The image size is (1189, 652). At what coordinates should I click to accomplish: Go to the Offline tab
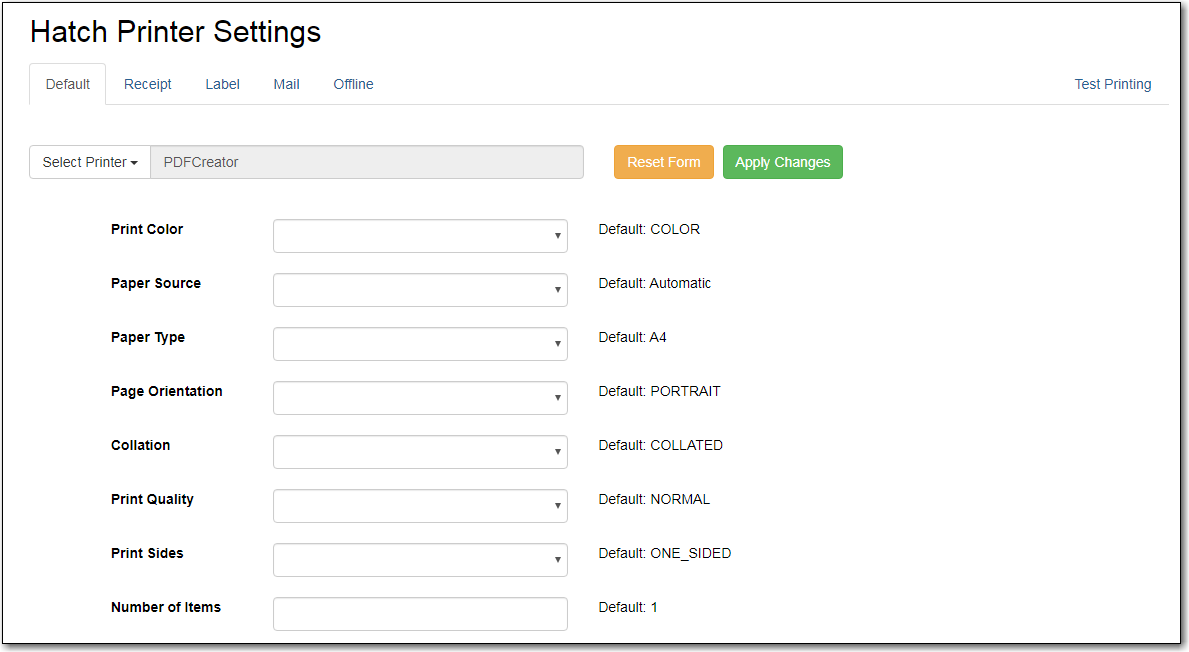[353, 84]
